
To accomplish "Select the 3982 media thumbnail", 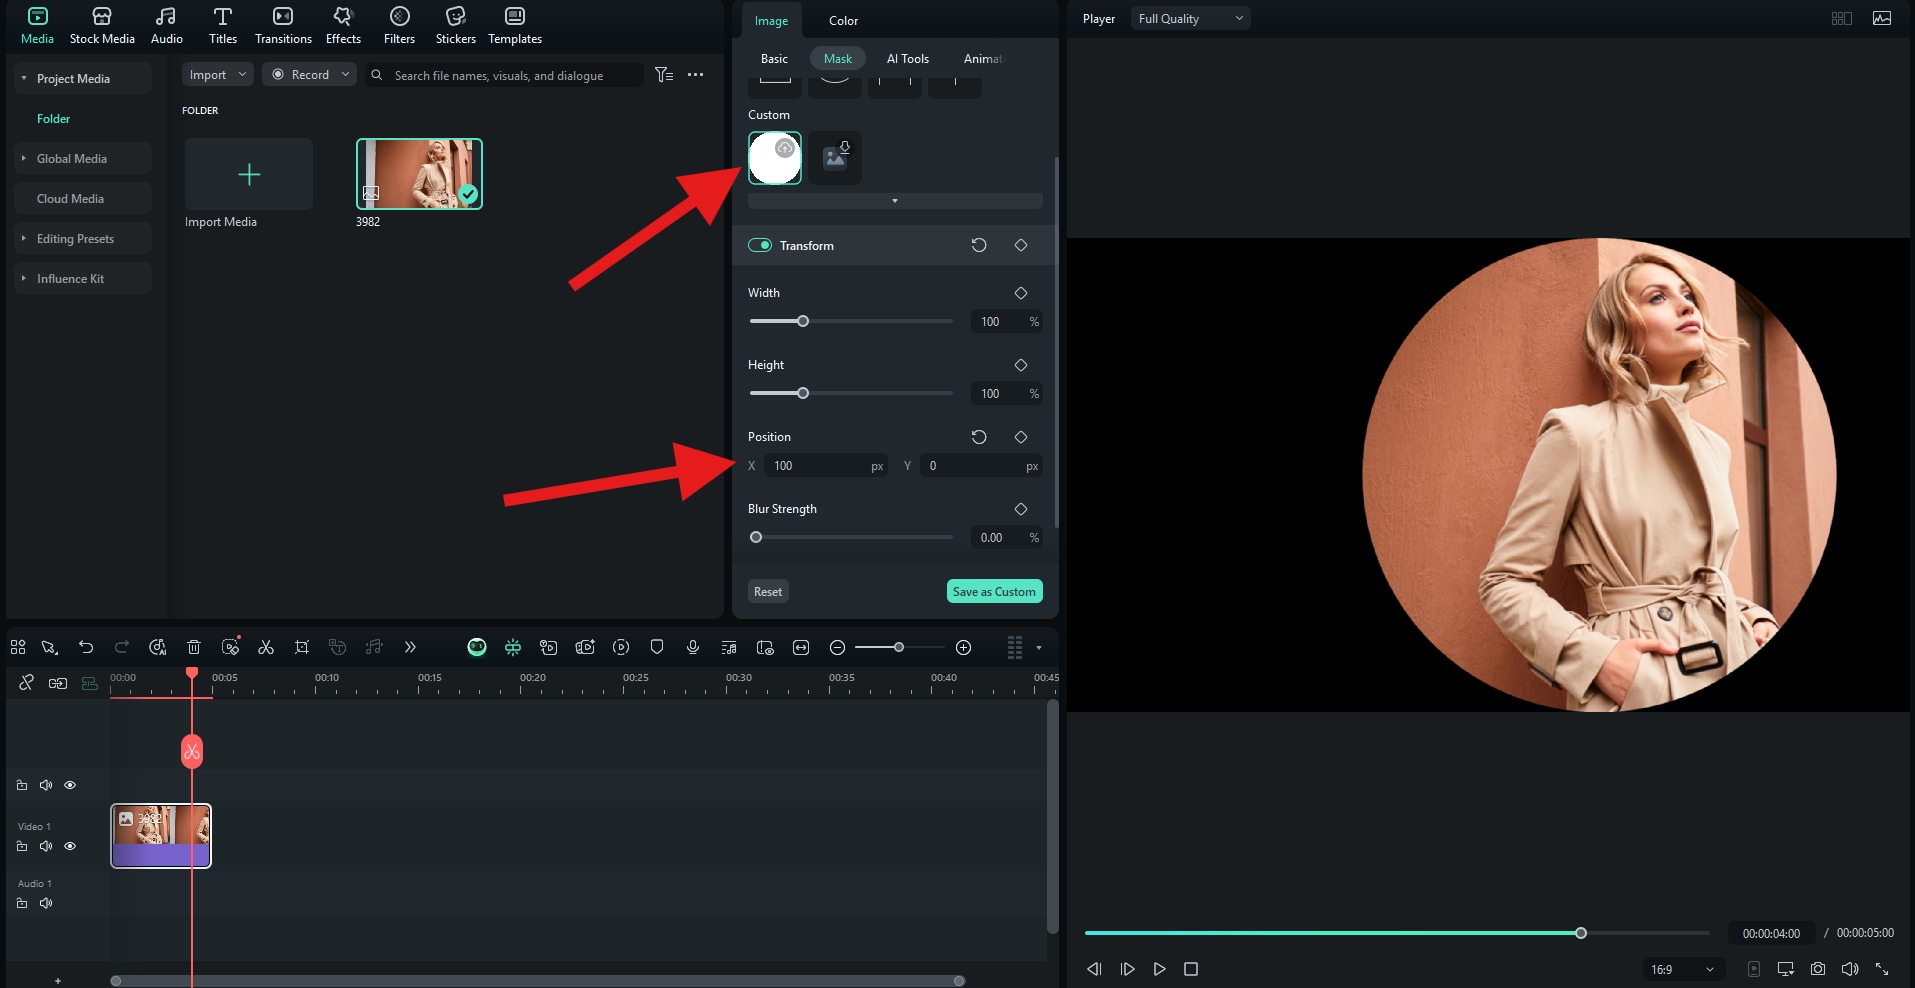I will pos(419,174).
